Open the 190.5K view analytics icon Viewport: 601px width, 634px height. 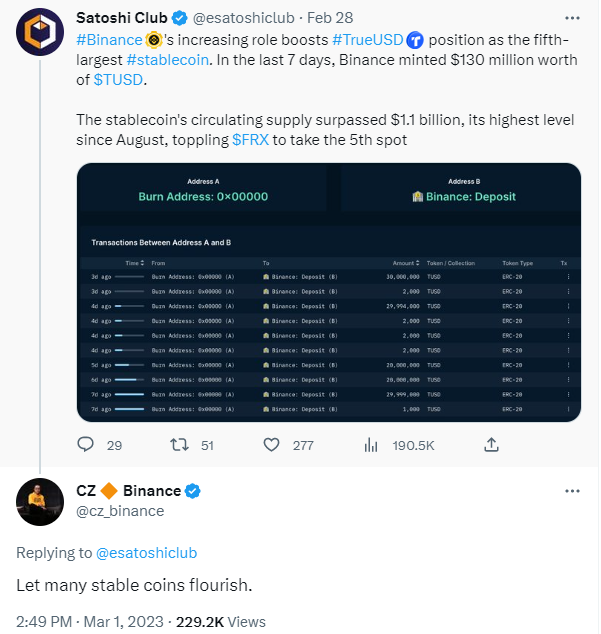(371, 445)
